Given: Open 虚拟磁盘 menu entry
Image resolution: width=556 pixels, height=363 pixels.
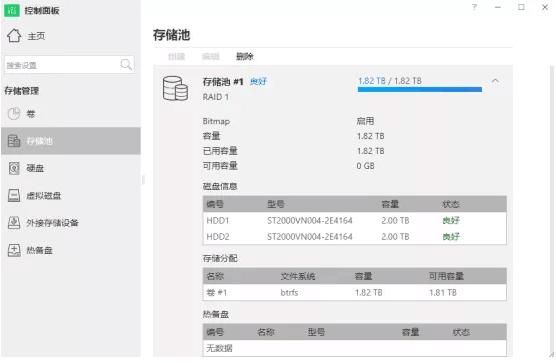Looking at the screenshot, I should pyautogui.click(x=44, y=196).
